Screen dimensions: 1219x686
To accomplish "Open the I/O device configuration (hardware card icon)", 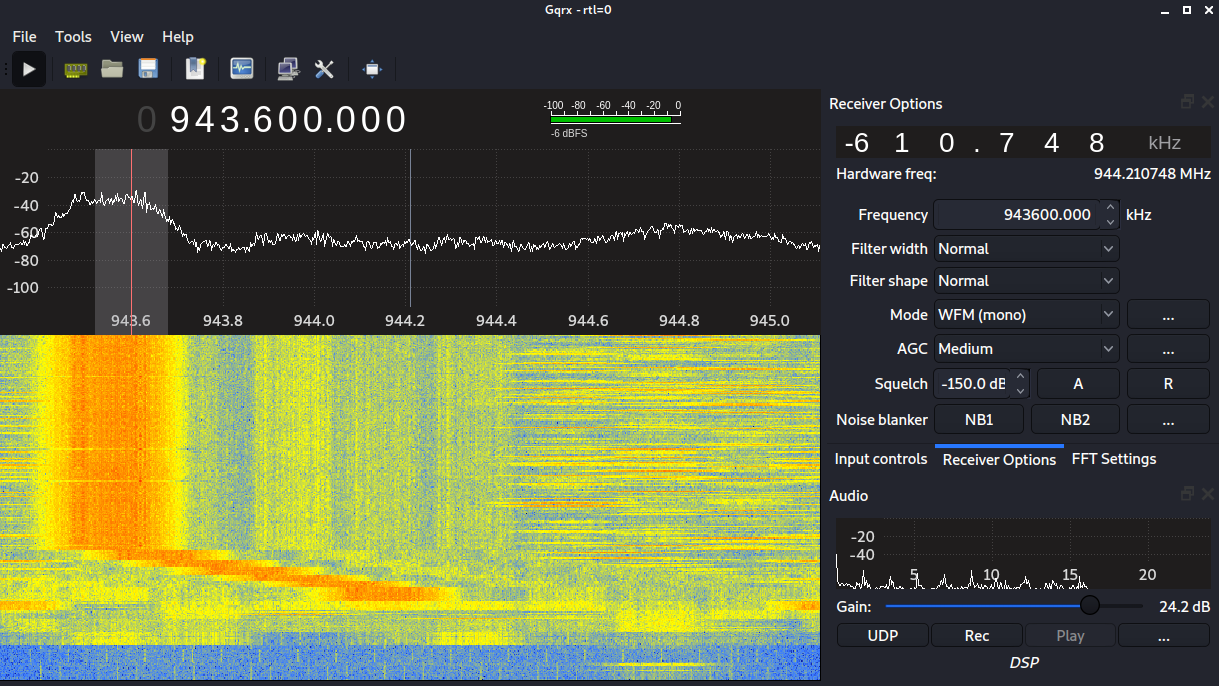I will click(76, 69).
